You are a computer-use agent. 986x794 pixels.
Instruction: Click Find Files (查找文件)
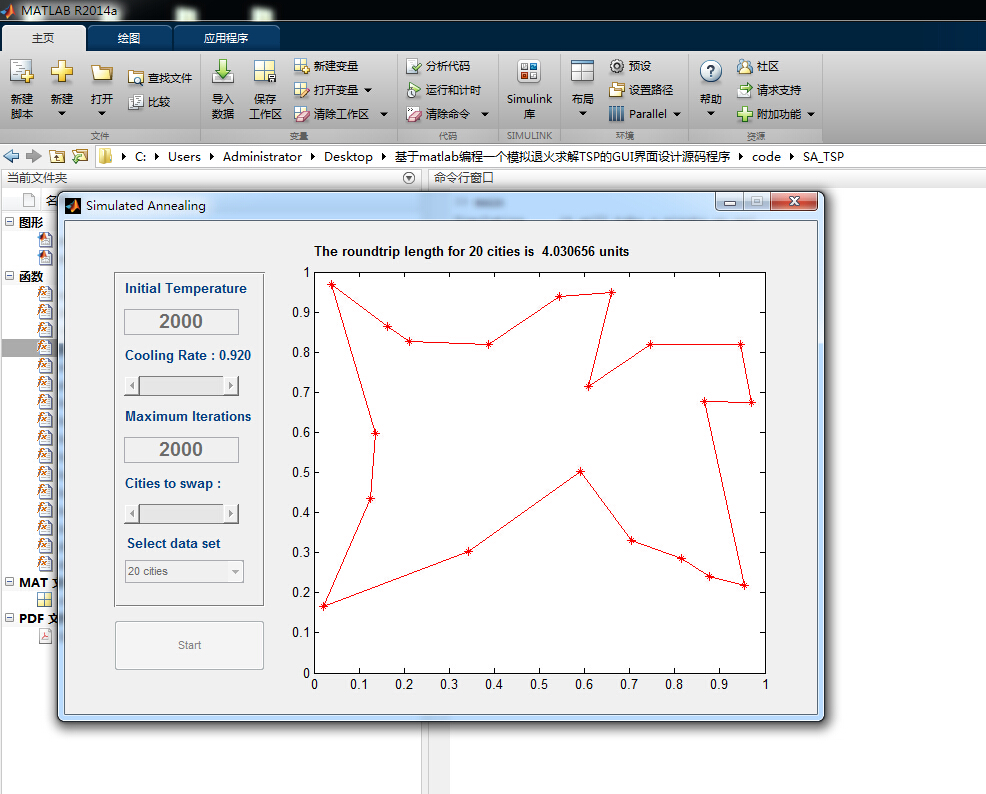(160, 77)
